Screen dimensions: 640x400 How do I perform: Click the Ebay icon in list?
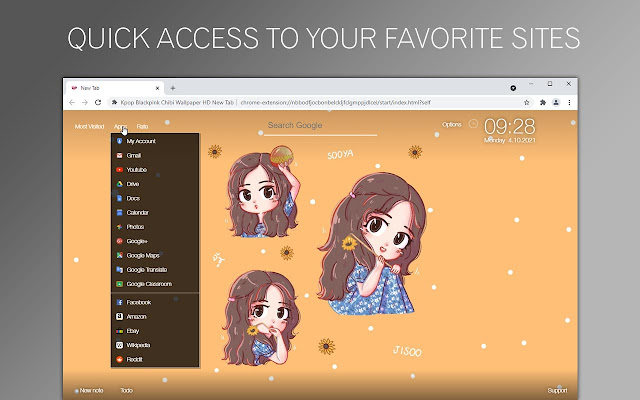[x=119, y=331]
